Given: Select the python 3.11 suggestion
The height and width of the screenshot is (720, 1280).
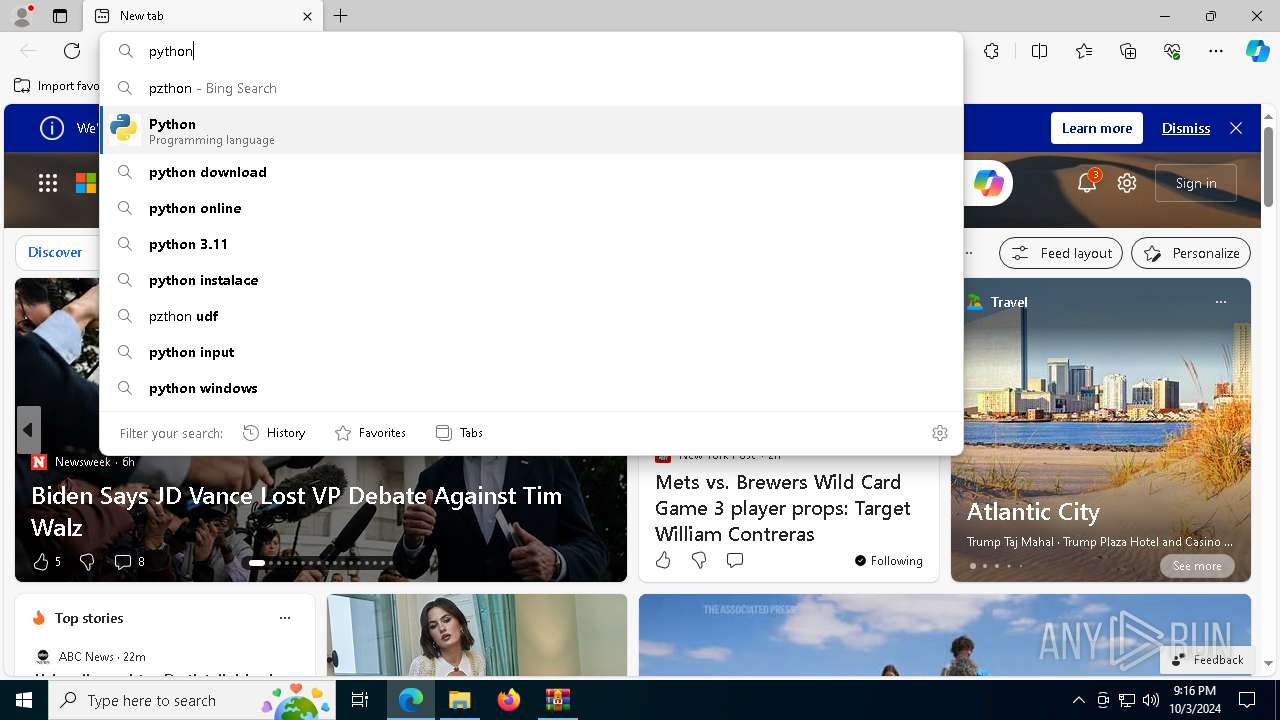Looking at the screenshot, I should tap(531, 244).
